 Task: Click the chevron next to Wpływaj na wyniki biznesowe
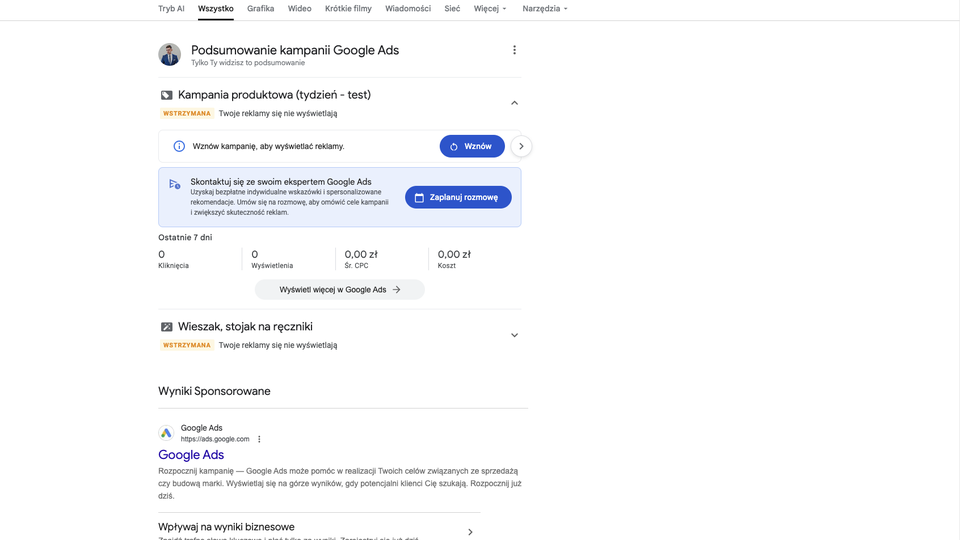(x=470, y=532)
